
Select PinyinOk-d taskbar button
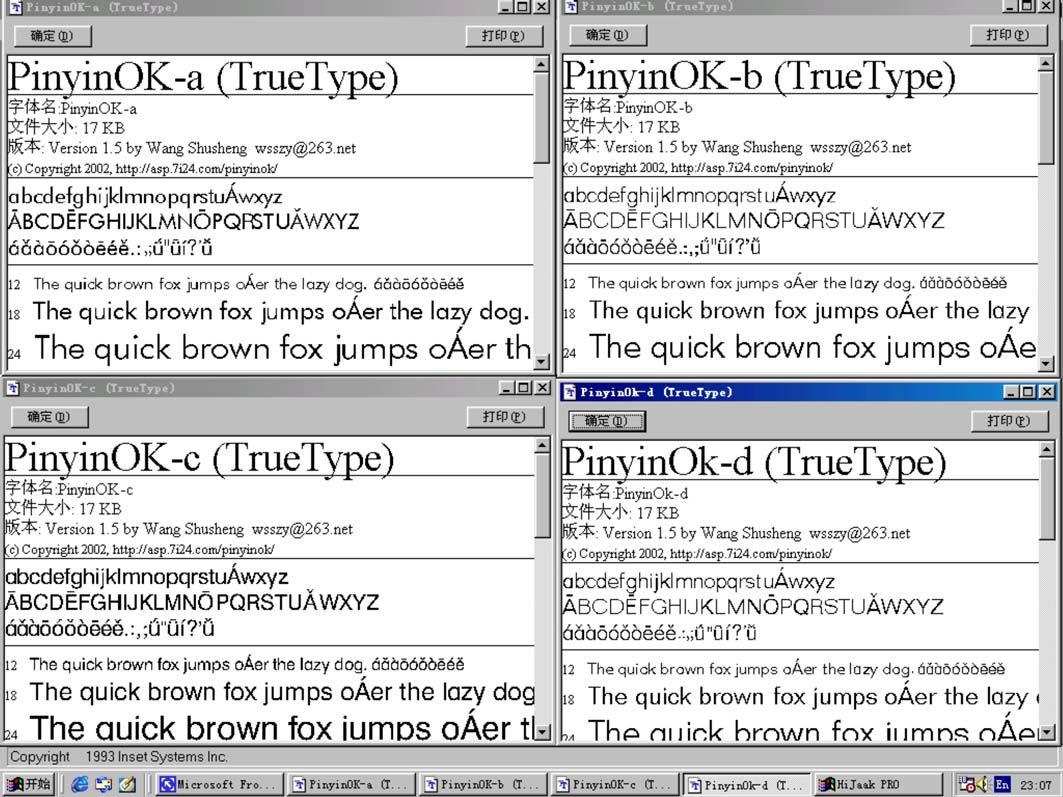click(x=746, y=784)
